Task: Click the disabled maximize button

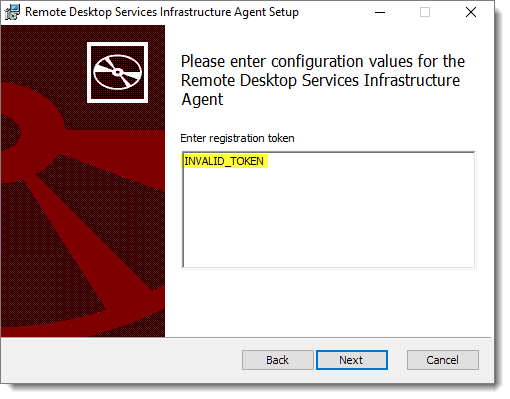Action: (x=425, y=13)
